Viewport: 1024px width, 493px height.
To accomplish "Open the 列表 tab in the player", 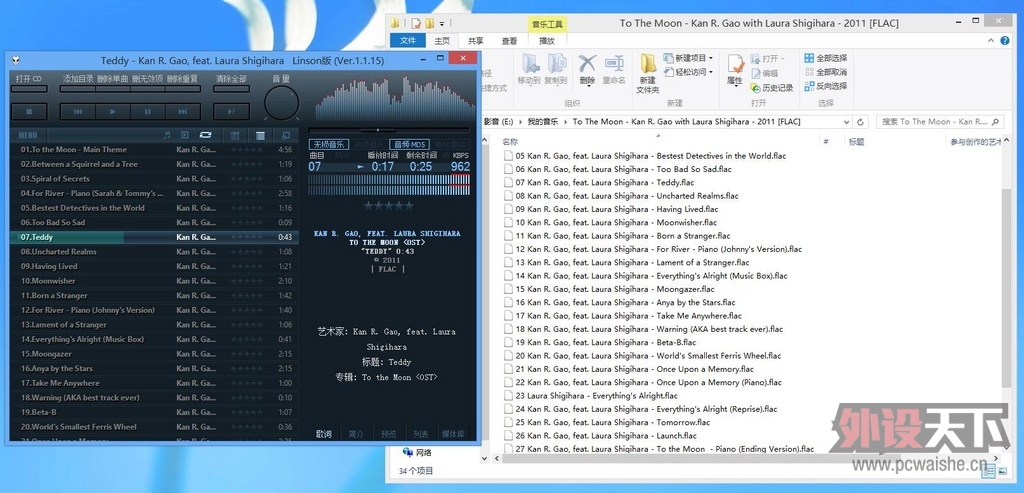I will point(421,434).
